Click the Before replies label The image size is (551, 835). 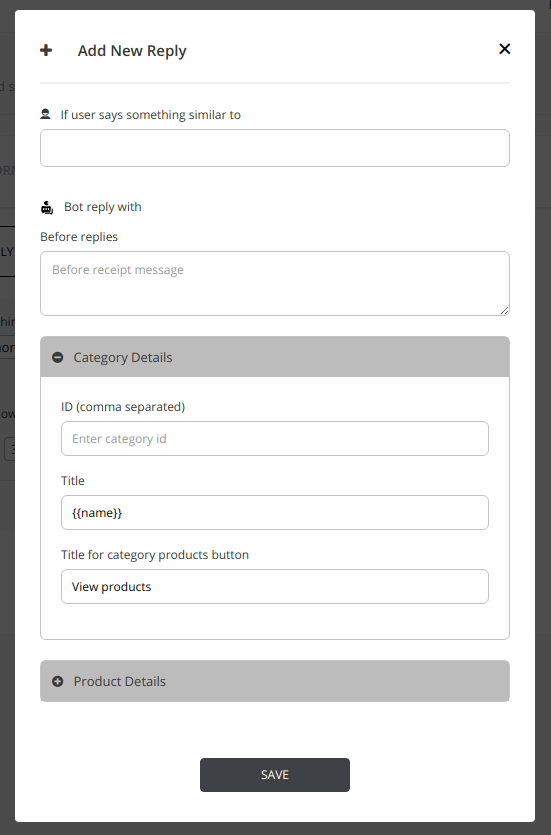coord(79,237)
